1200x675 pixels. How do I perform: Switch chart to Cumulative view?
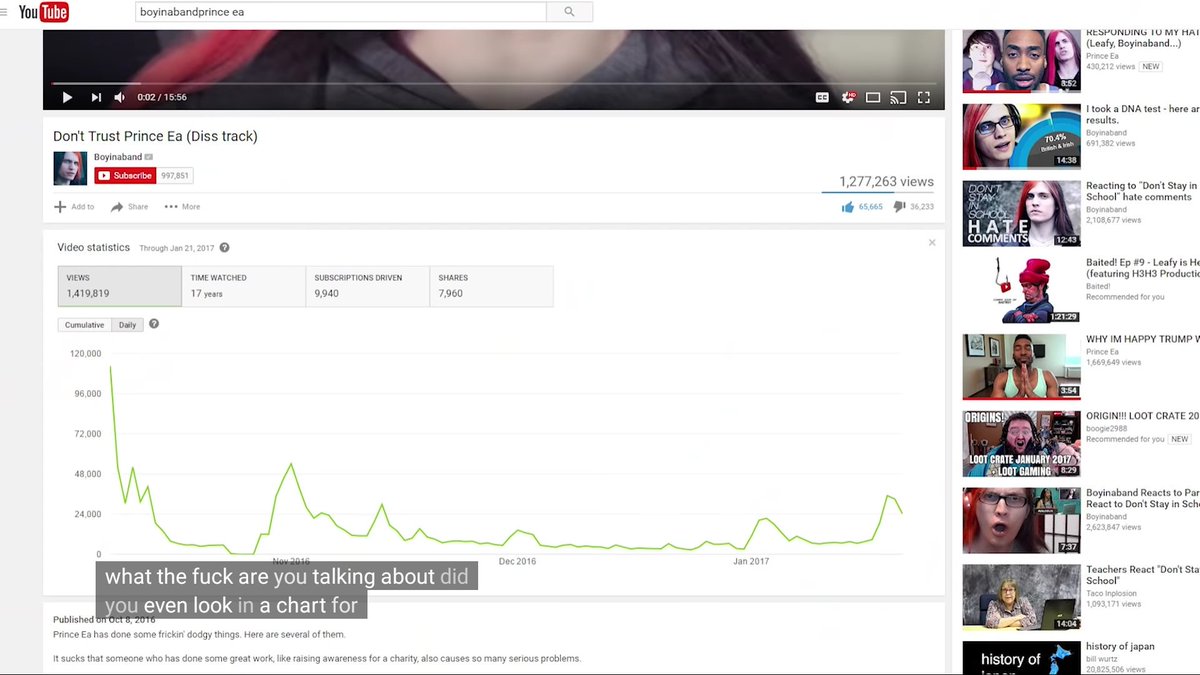(85, 325)
